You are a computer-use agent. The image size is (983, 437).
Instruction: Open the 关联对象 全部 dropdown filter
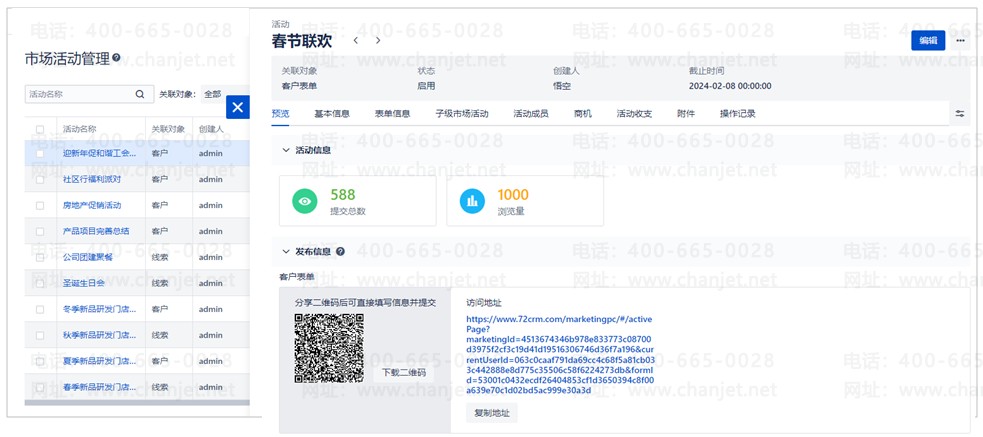[x=213, y=94]
